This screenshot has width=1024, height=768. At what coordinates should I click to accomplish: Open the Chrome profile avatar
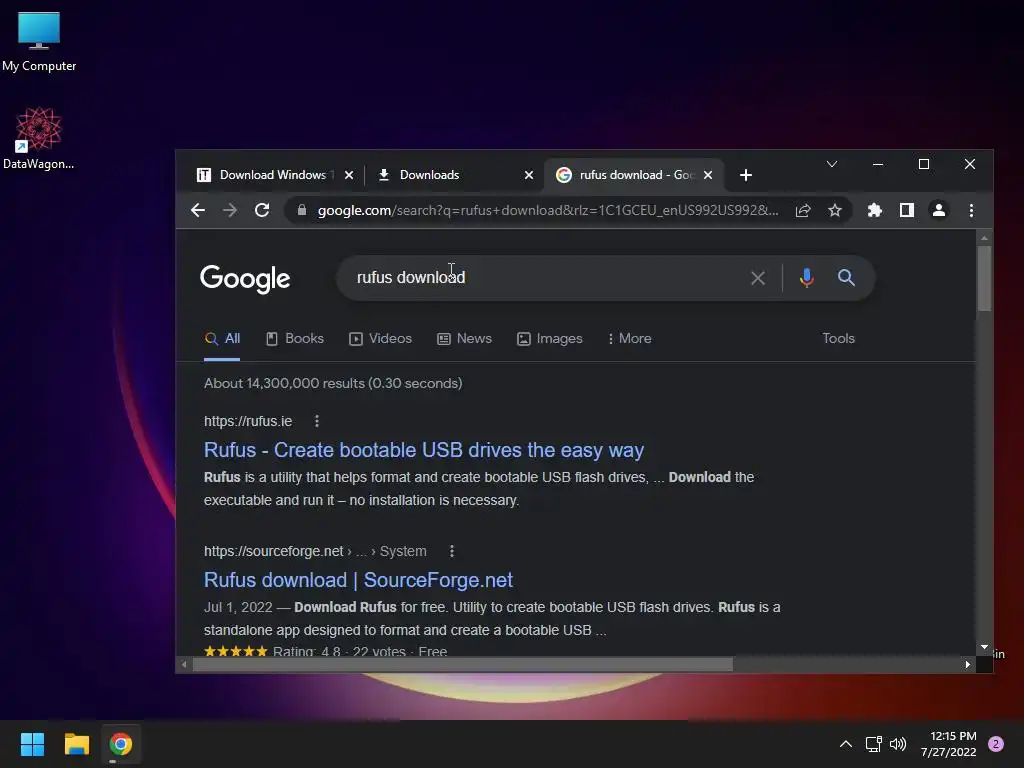point(938,210)
